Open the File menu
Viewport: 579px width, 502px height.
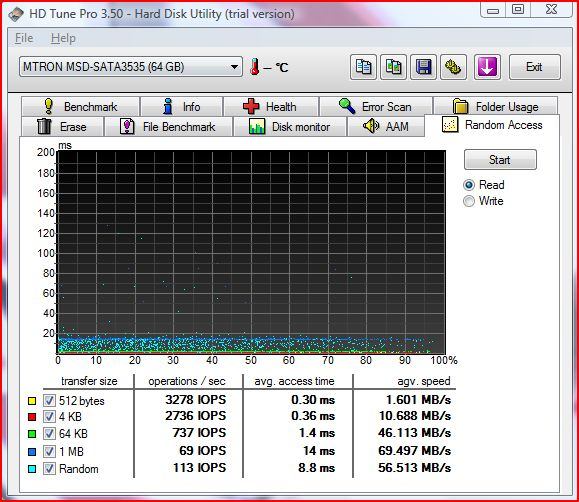point(24,38)
